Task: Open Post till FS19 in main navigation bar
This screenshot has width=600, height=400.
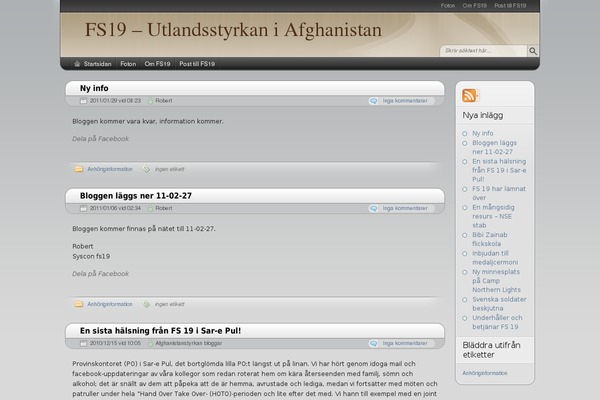Action: (x=197, y=64)
